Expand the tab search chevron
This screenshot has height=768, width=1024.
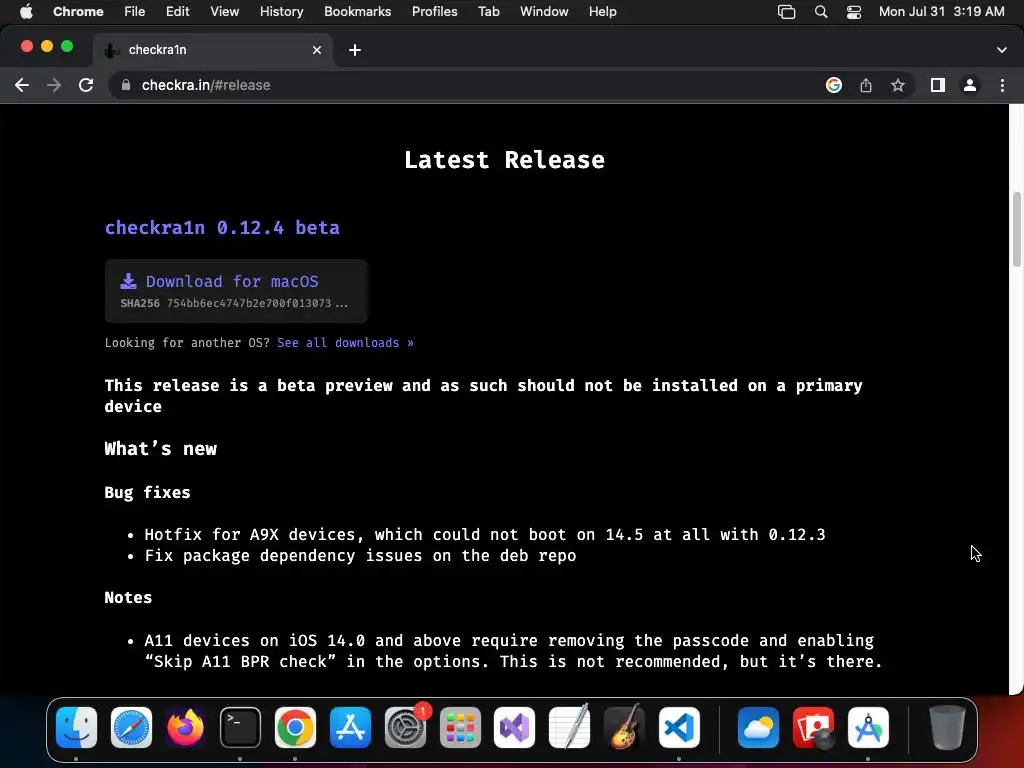point(1002,50)
